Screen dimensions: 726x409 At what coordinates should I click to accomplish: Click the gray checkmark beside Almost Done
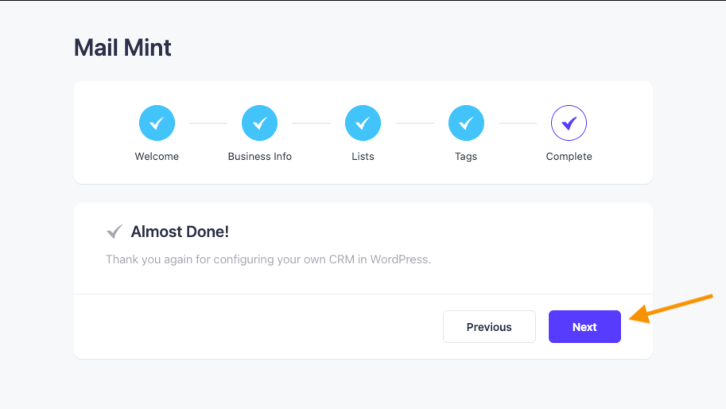(x=114, y=231)
